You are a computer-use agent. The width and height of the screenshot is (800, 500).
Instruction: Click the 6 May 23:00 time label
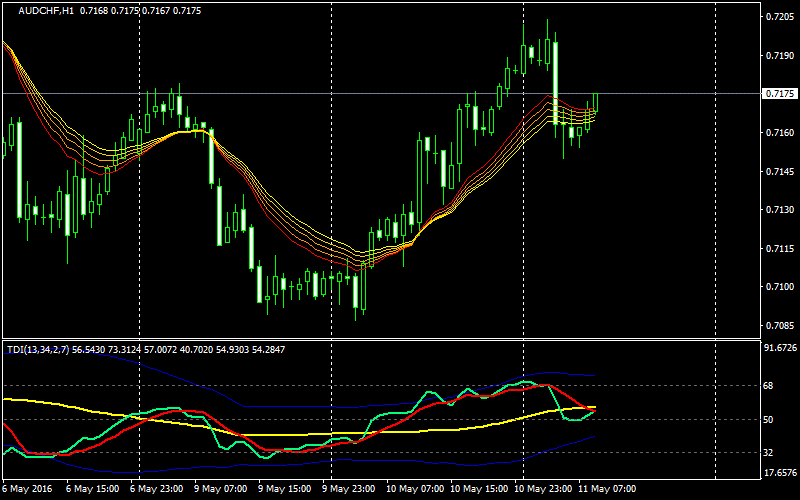(x=157, y=489)
